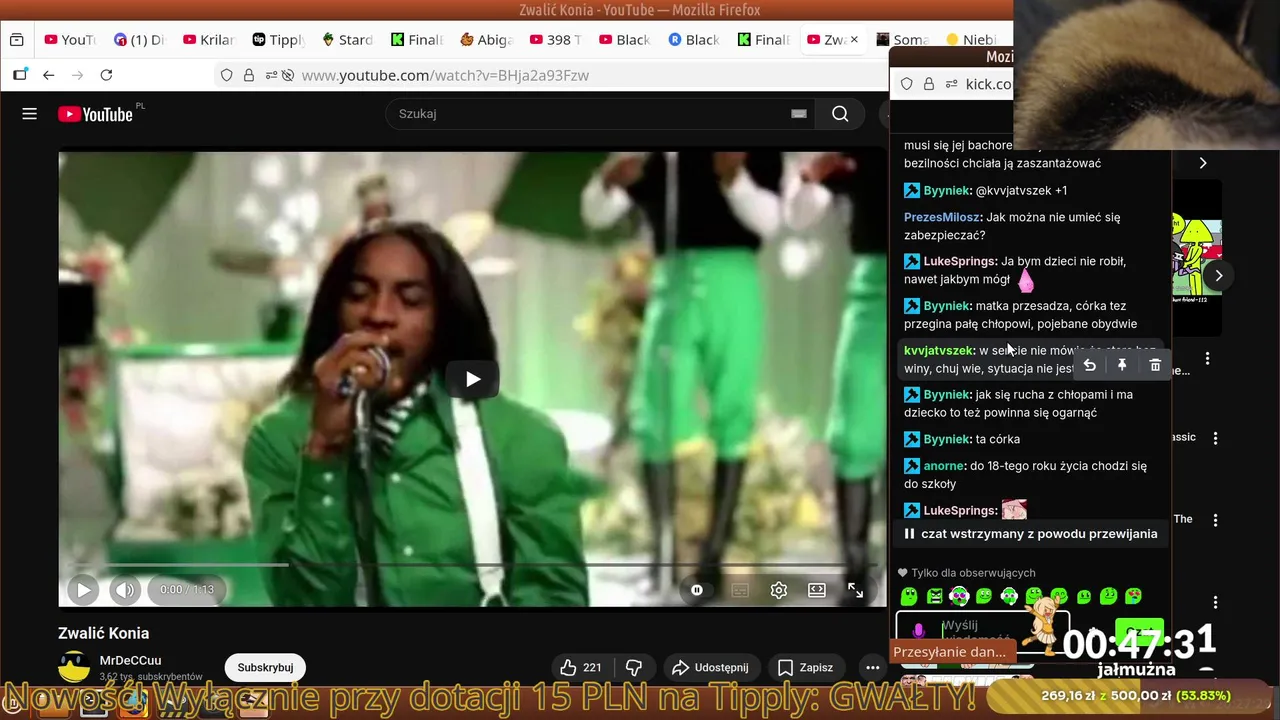The height and width of the screenshot is (720, 1280).
Task: Click the MrDeCCuu channel avatar
Action: click(x=74, y=667)
